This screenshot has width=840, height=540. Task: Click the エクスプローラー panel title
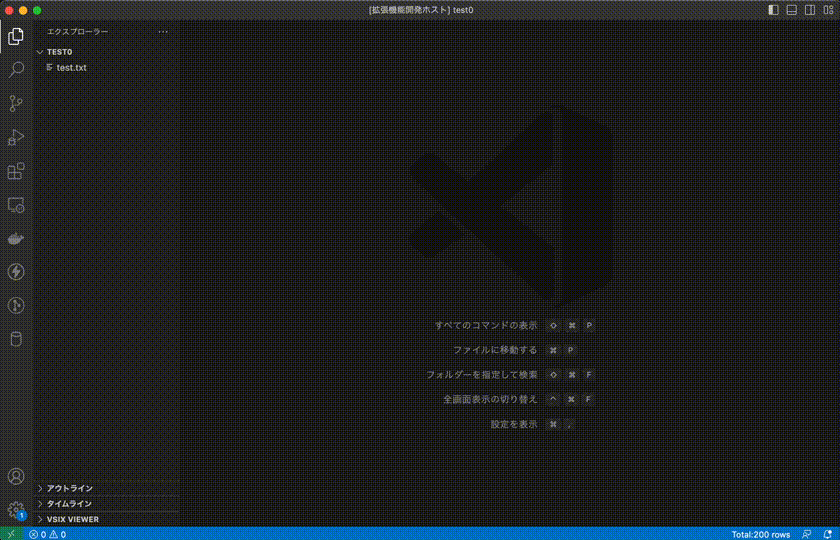tap(78, 32)
